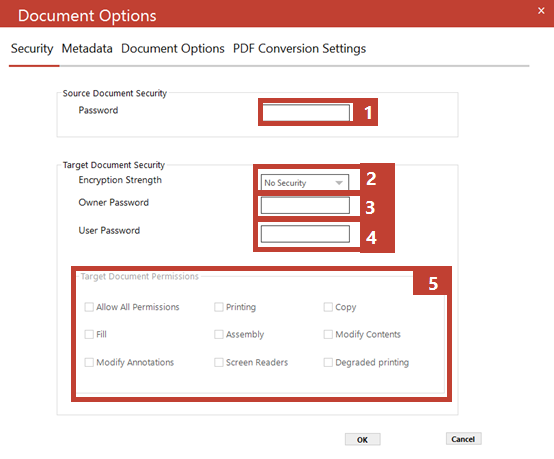Image resolution: width=554 pixels, height=459 pixels.
Task: Go to PDF Conversion Settings tab
Action: click(299, 48)
